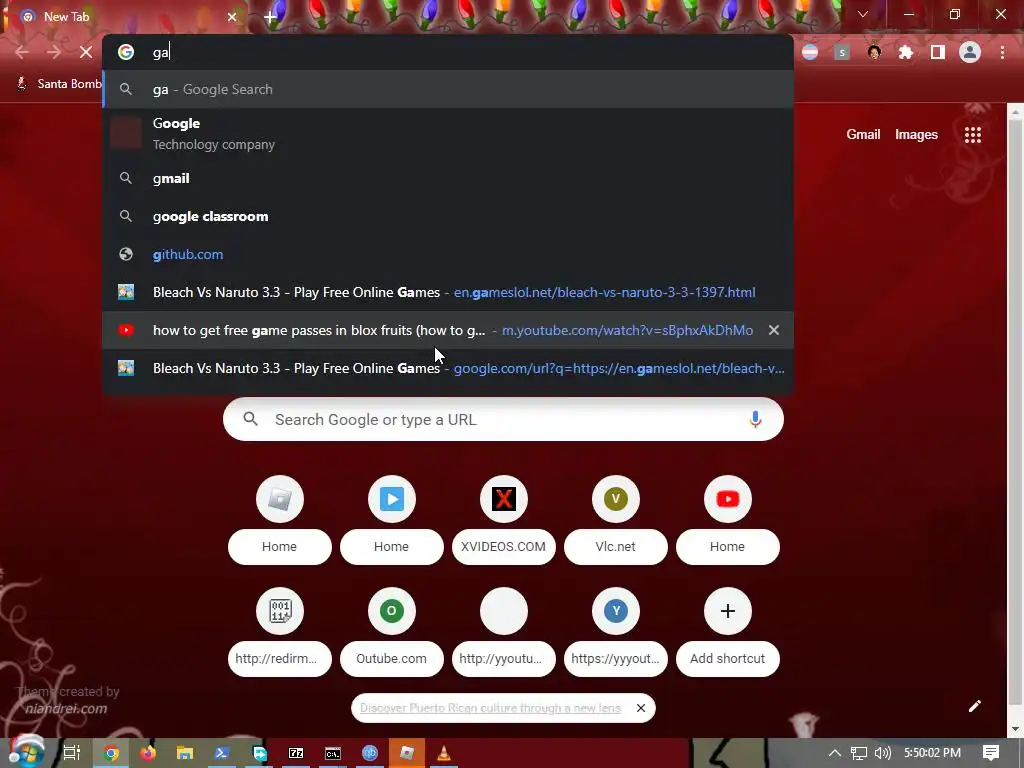Open the github.com suggestion

click(x=448, y=254)
